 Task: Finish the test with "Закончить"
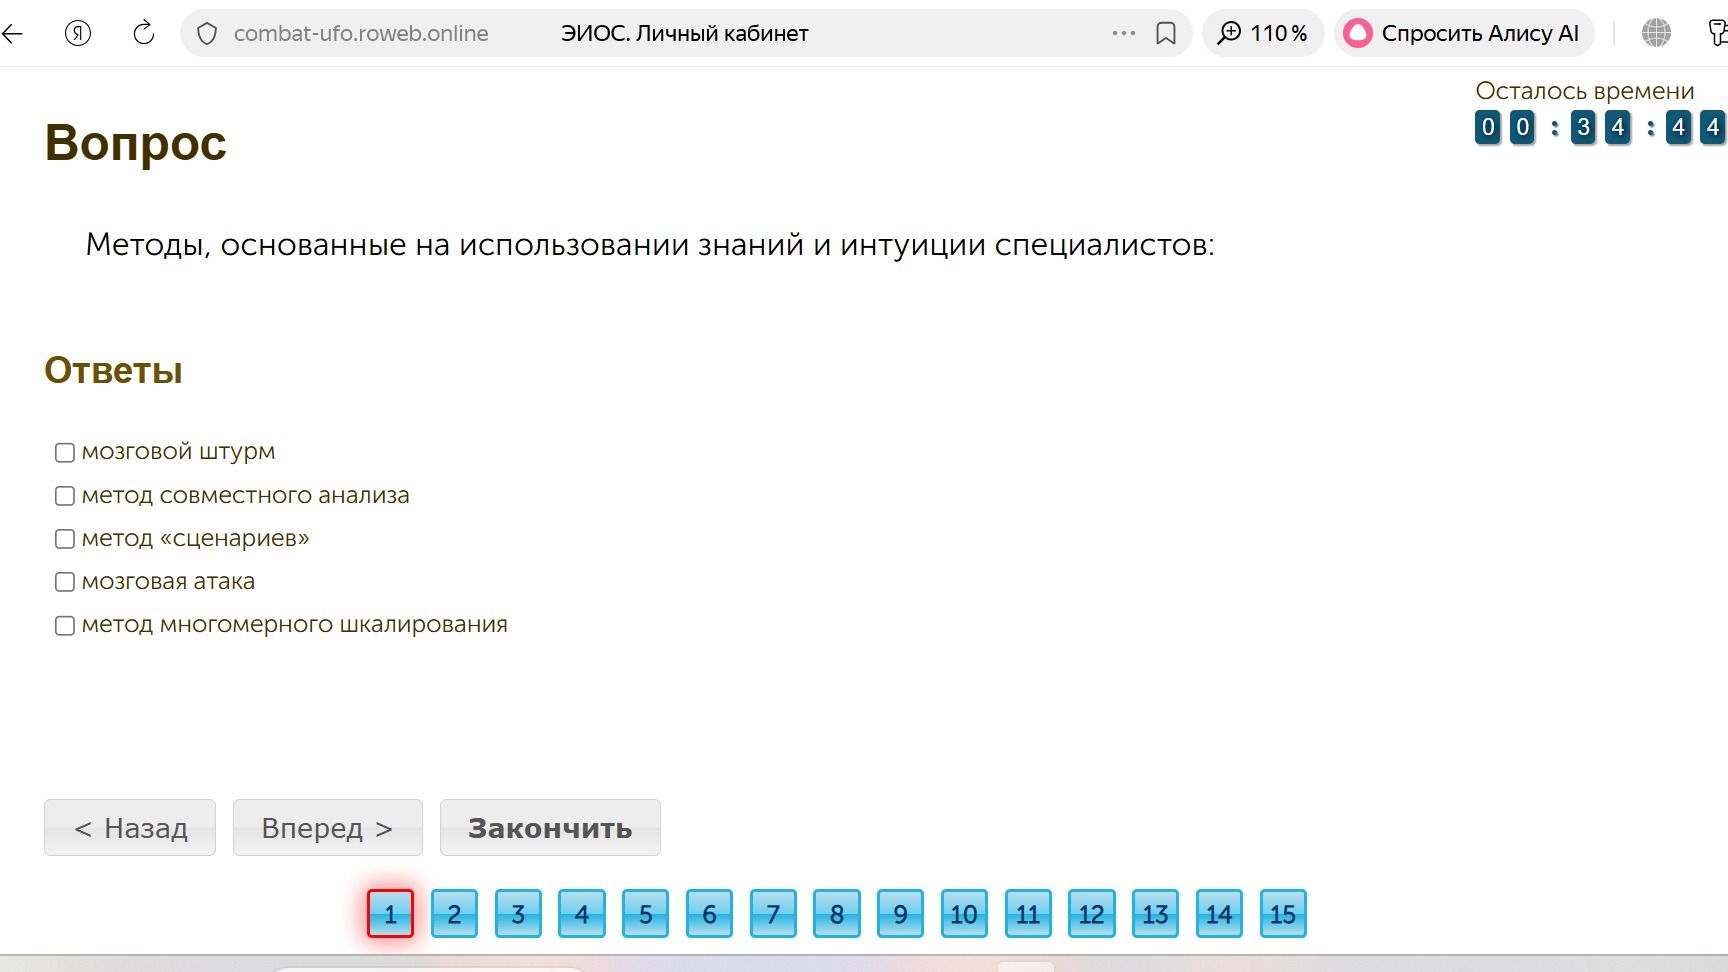pos(550,827)
